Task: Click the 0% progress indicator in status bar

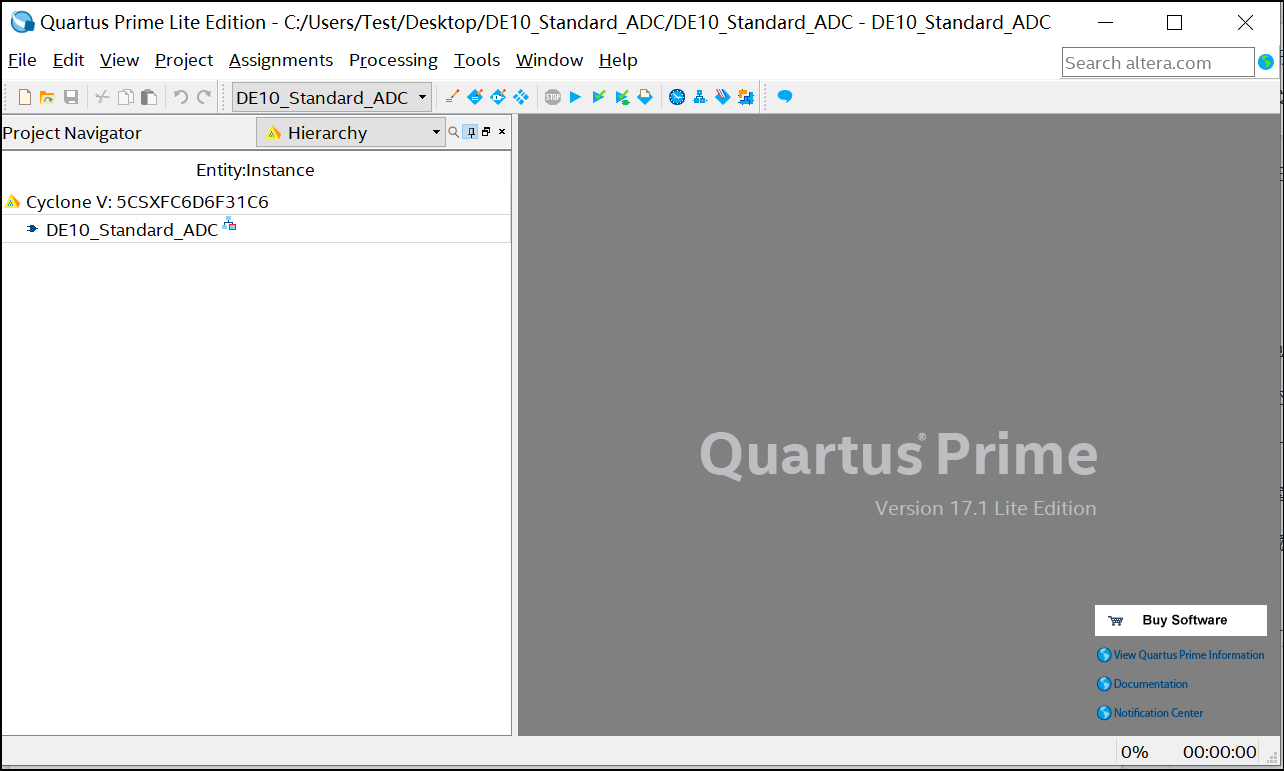Action: coord(1134,752)
